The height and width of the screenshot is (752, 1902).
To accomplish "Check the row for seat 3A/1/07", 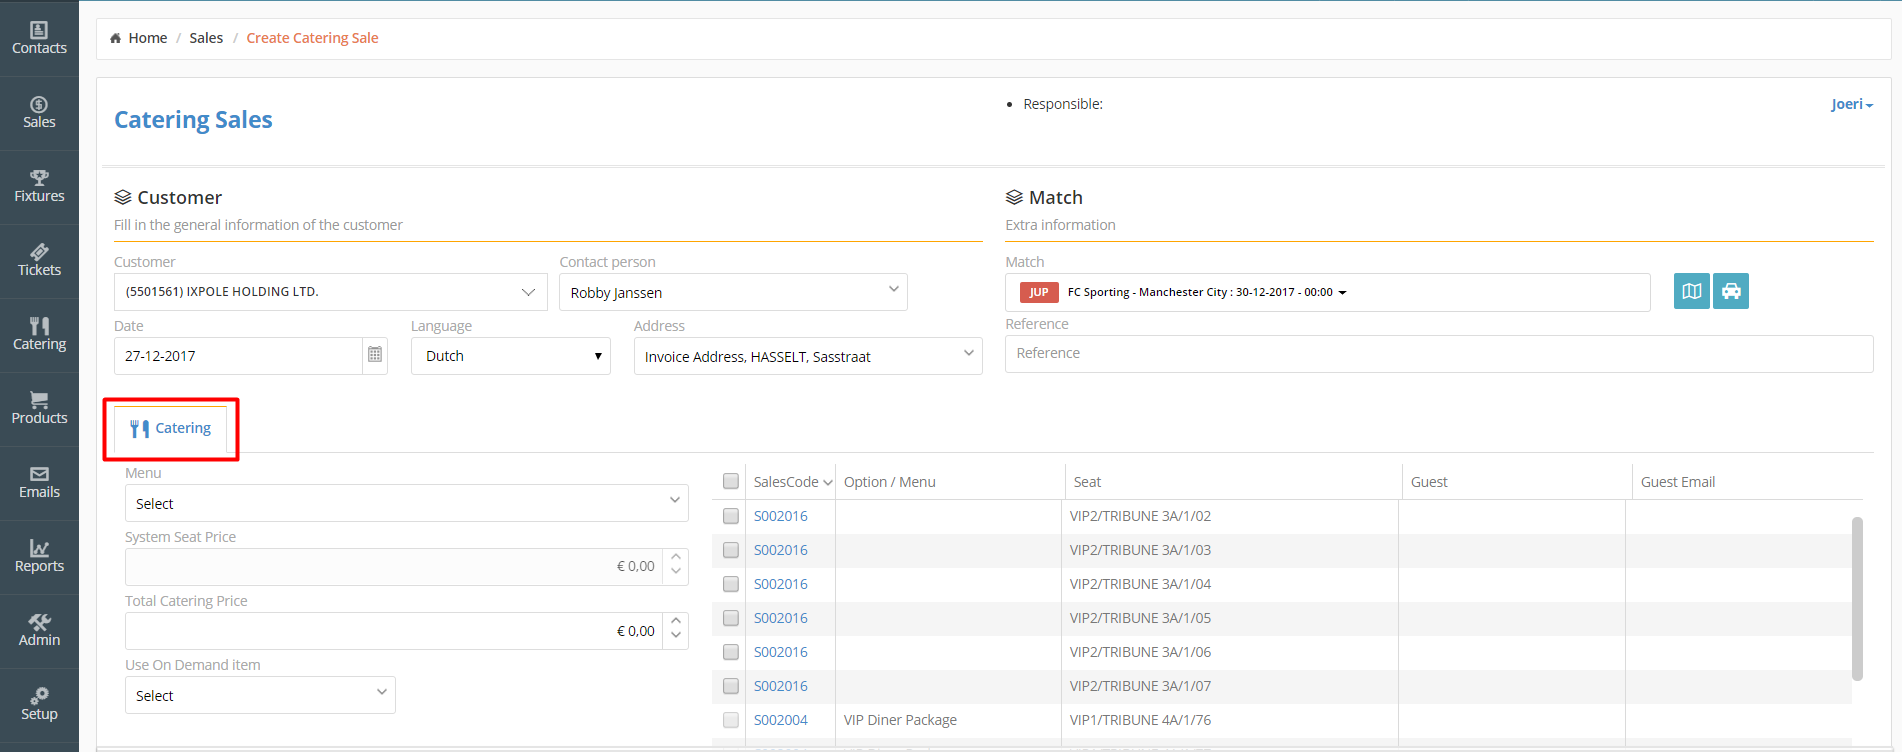I will [731, 686].
